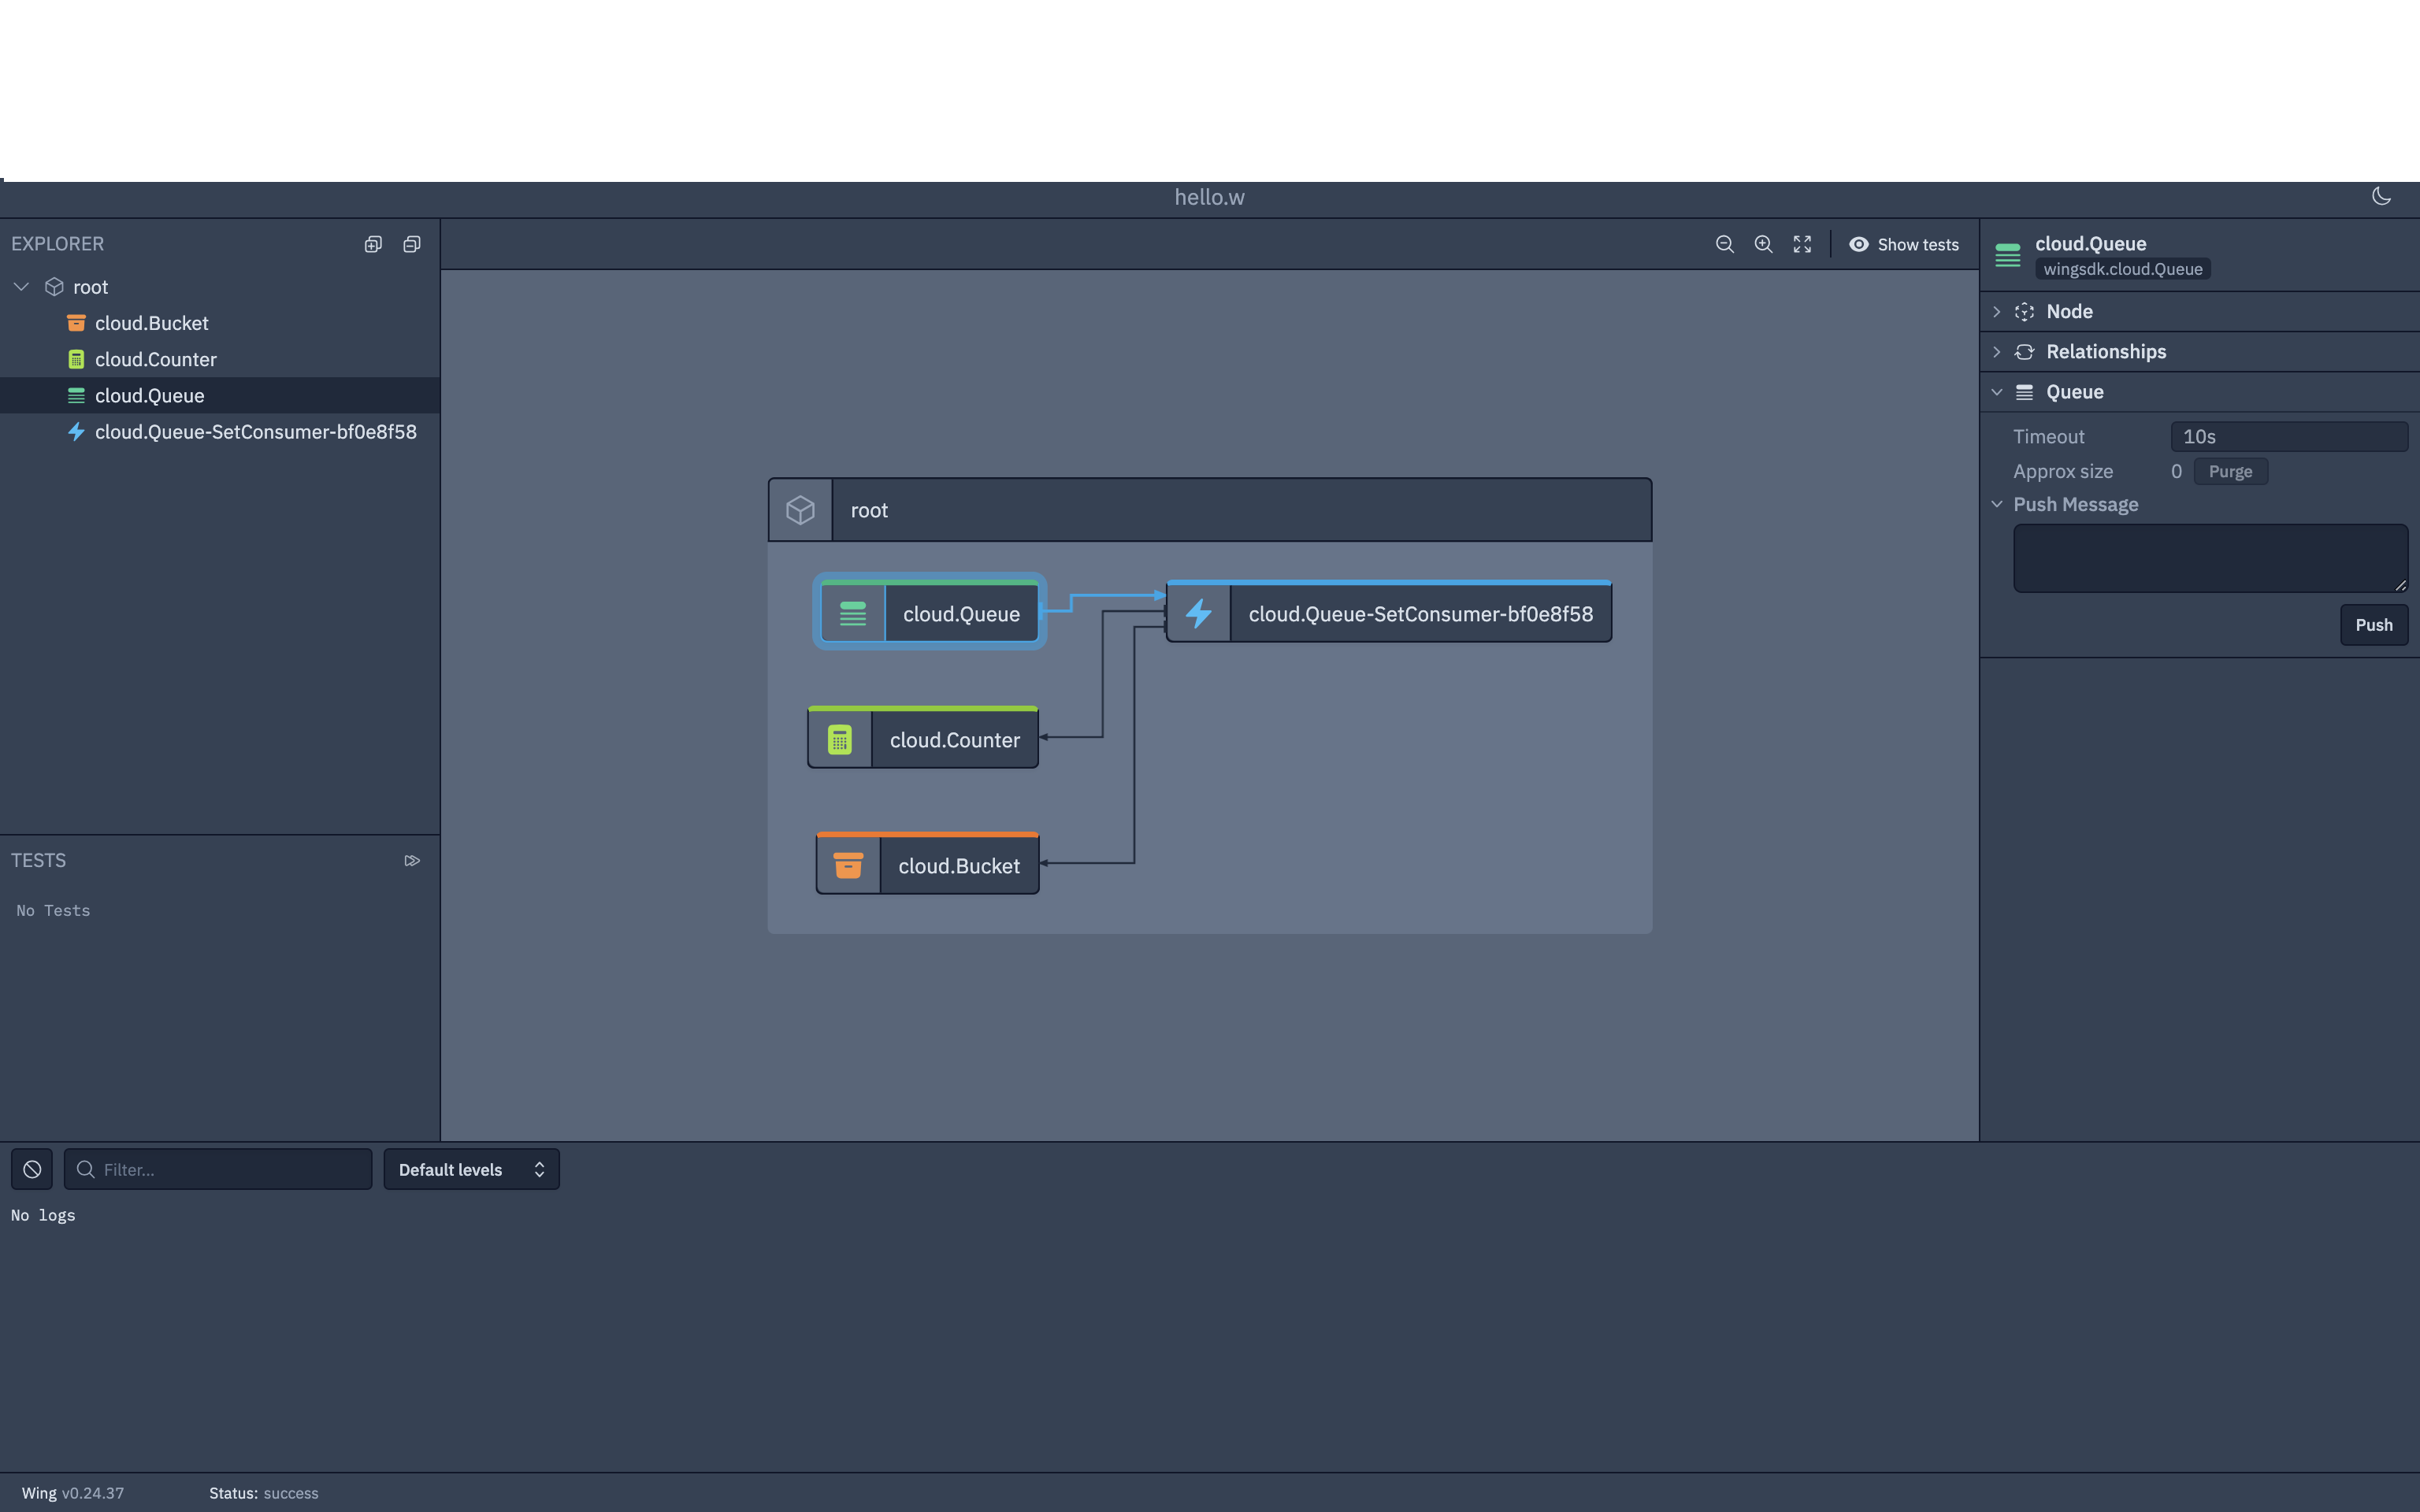Open the Default levels dropdown
Image resolution: width=2420 pixels, height=1512 pixels.
tap(471, 1169)
